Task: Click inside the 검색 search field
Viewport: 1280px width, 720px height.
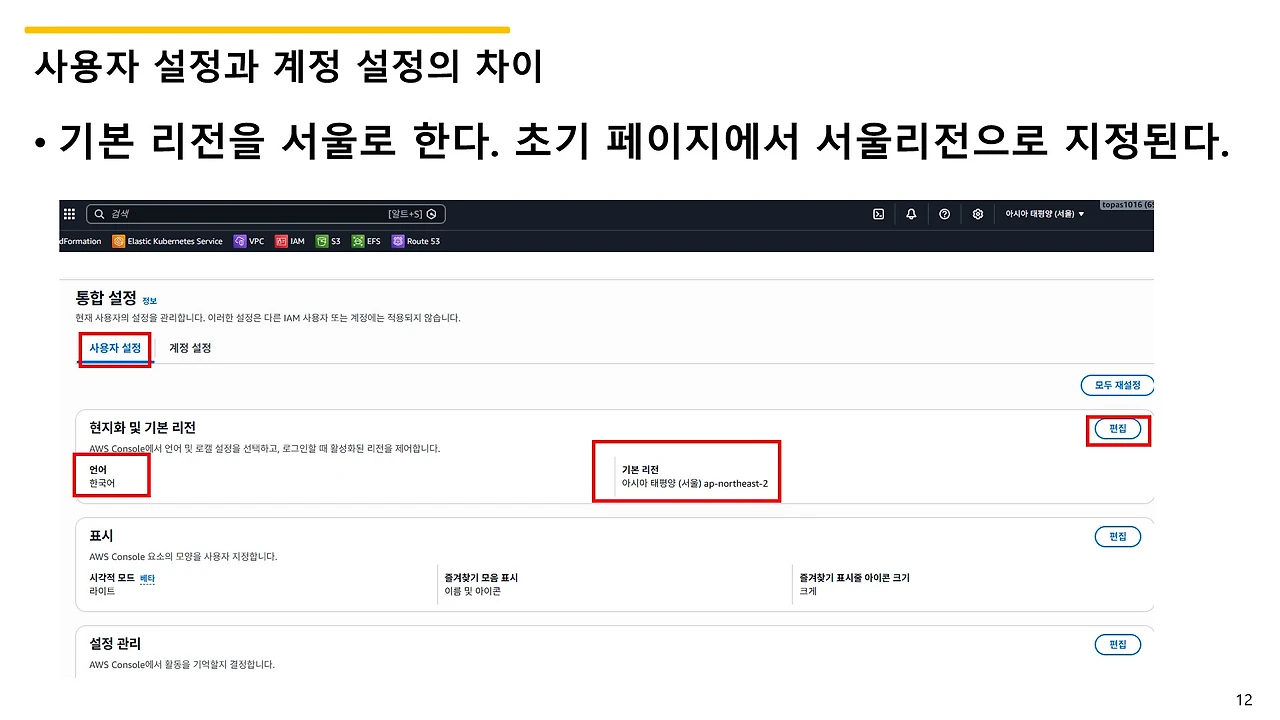Action: (x=250, y=213)
